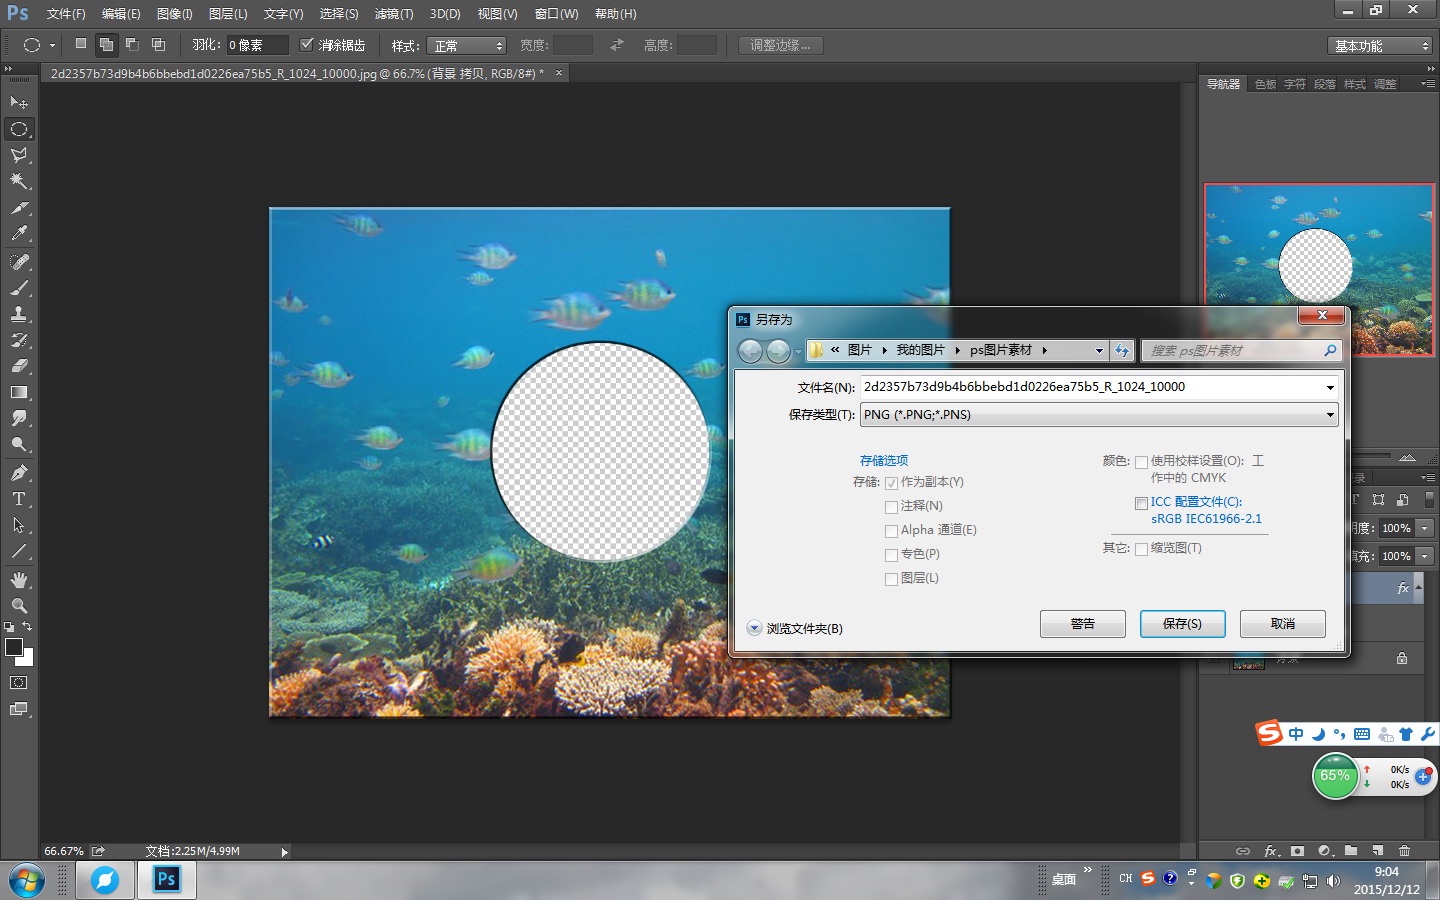The image size is (1440, 900).
Task: Enable the ICC profile checkbox
Action: coord(1141,503)
